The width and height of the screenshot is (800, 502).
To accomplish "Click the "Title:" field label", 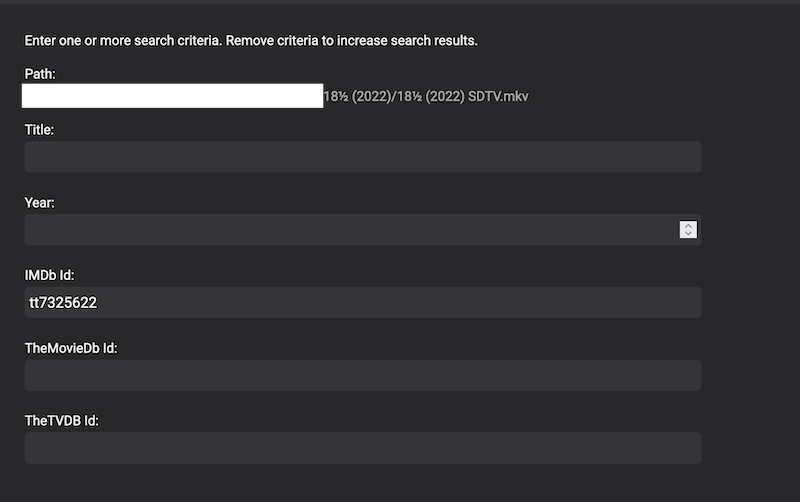I will pos(39,129).
